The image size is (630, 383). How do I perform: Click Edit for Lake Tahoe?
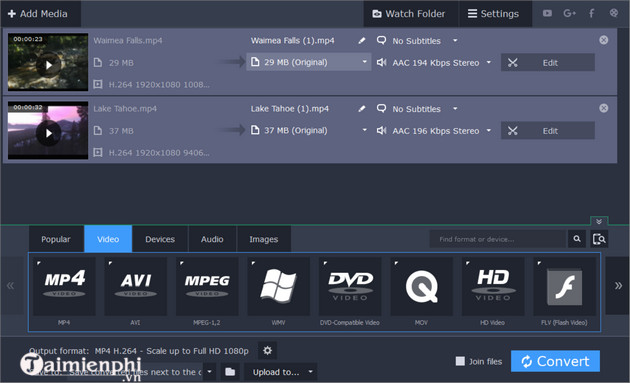(x=548, y=131)
